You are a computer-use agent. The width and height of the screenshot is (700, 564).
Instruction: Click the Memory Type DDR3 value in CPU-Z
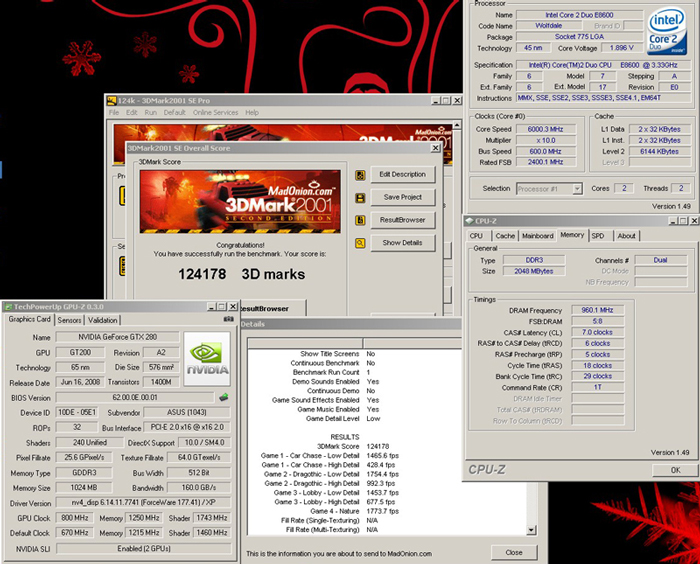click(534, 260)
